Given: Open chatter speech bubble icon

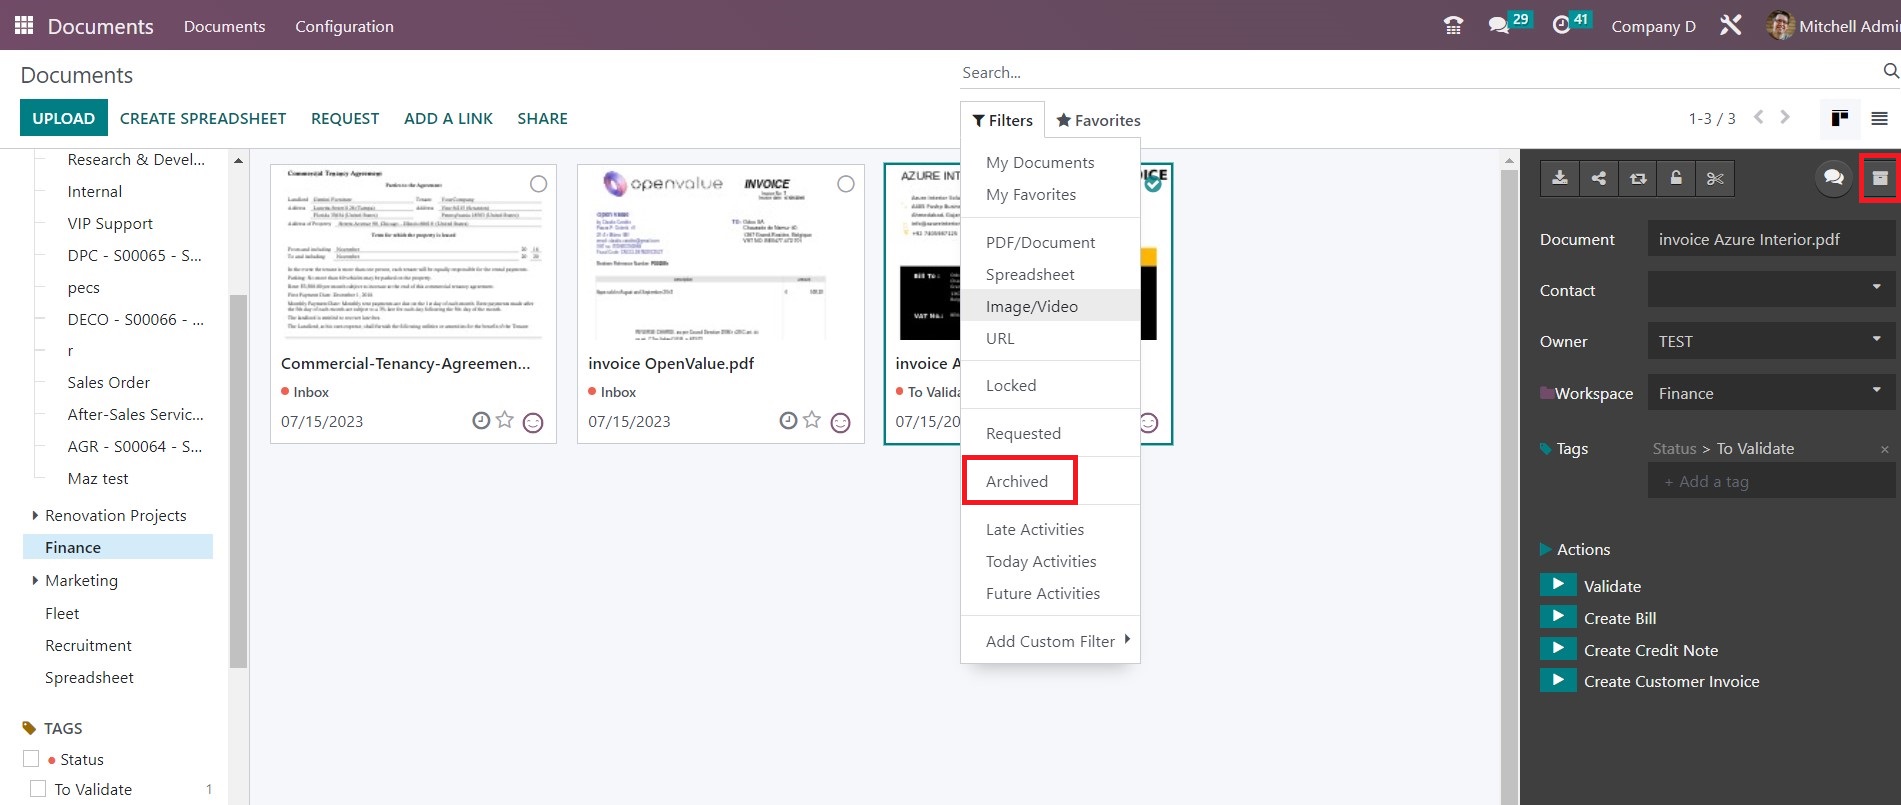Looking at the screenshot, I should [x=1833, y=178].
